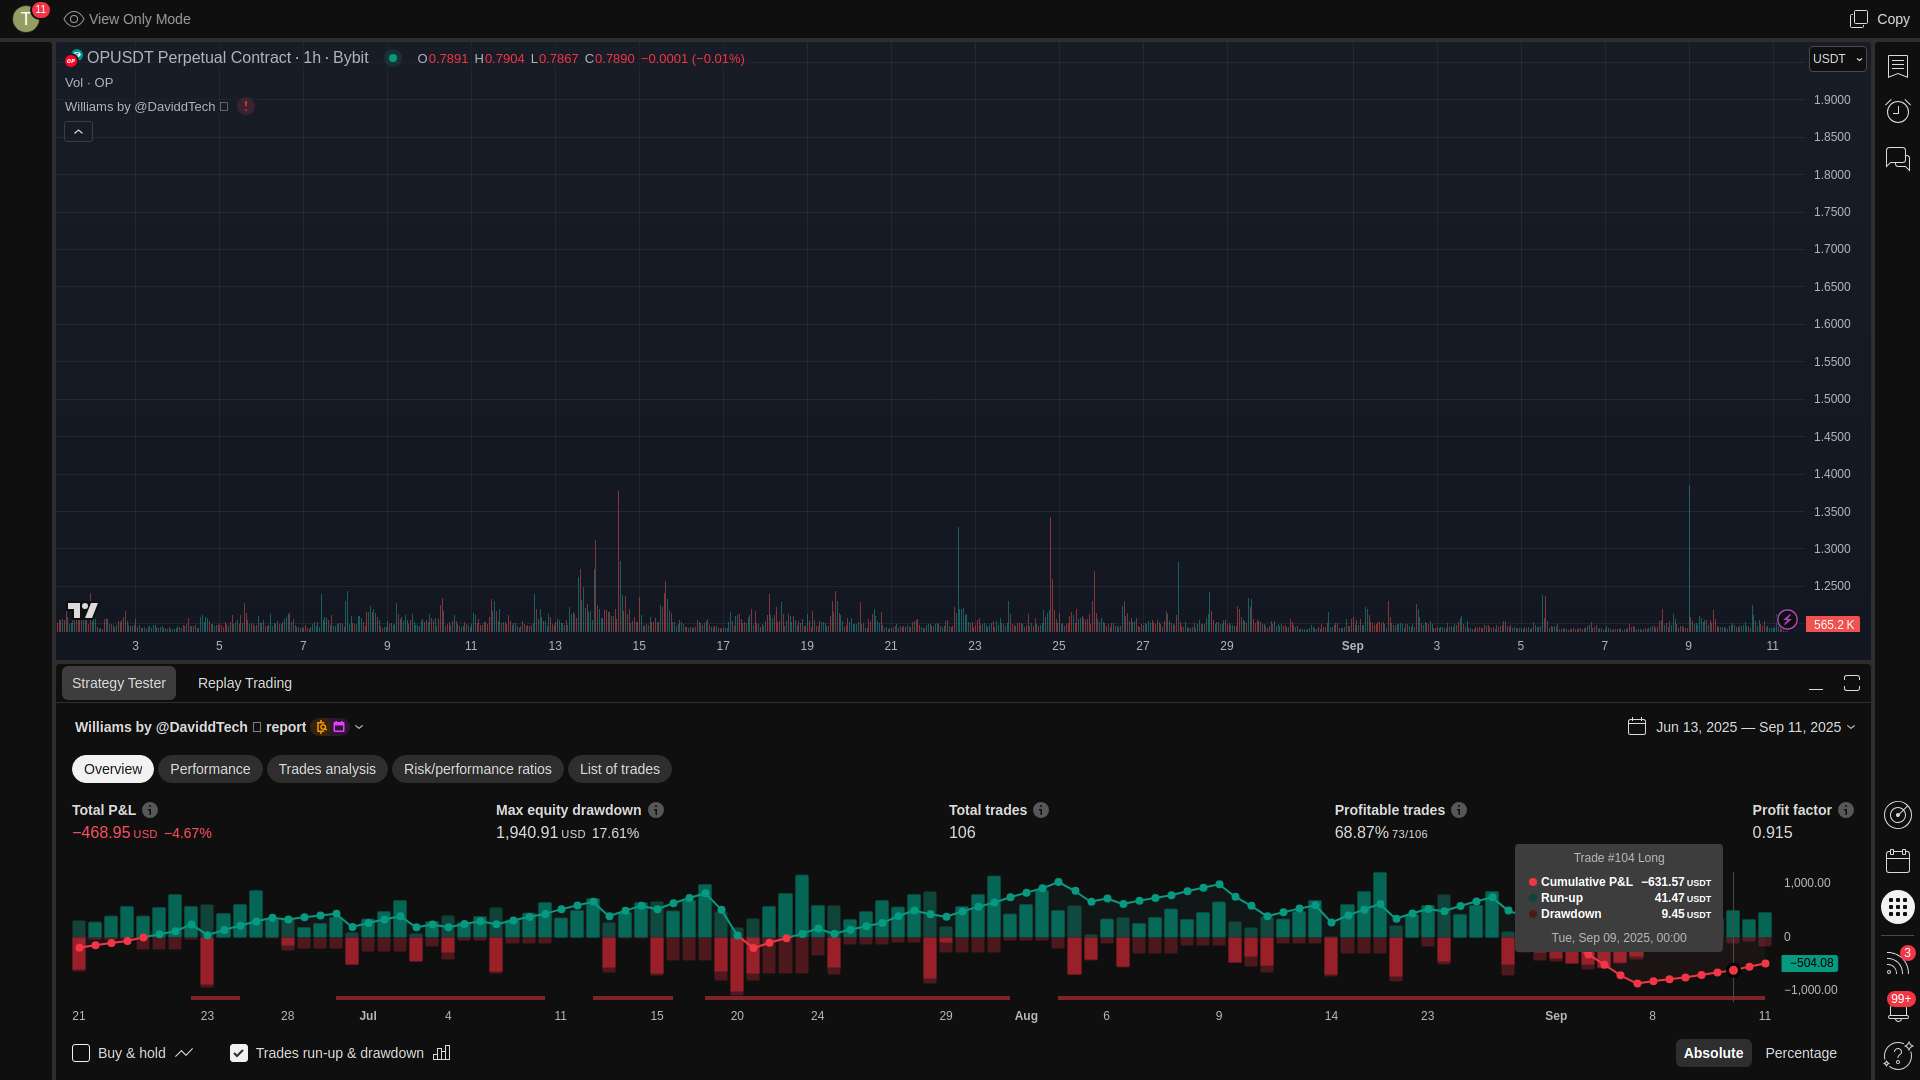Click the green market status dot
Screen dimensions: 1920x1080
[x=393, y=58]
